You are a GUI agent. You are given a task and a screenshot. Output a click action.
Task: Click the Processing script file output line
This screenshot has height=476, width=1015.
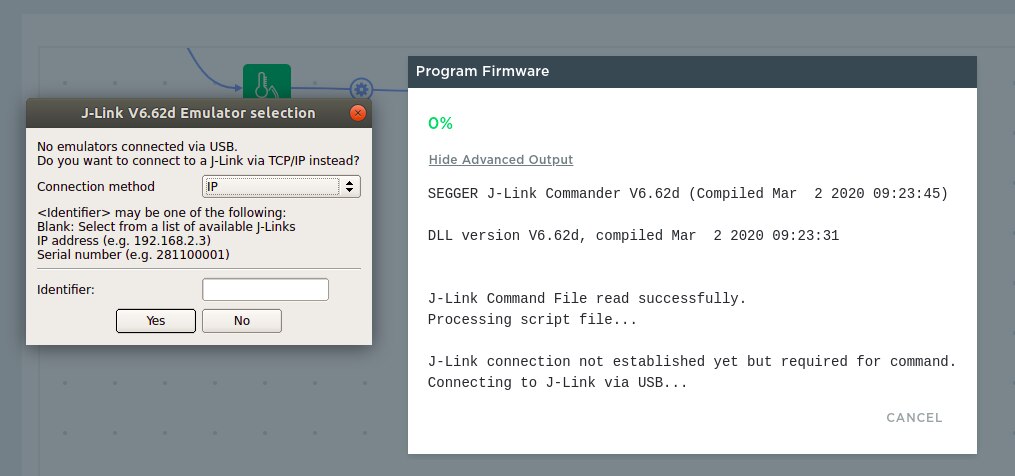tap(531, 320)
